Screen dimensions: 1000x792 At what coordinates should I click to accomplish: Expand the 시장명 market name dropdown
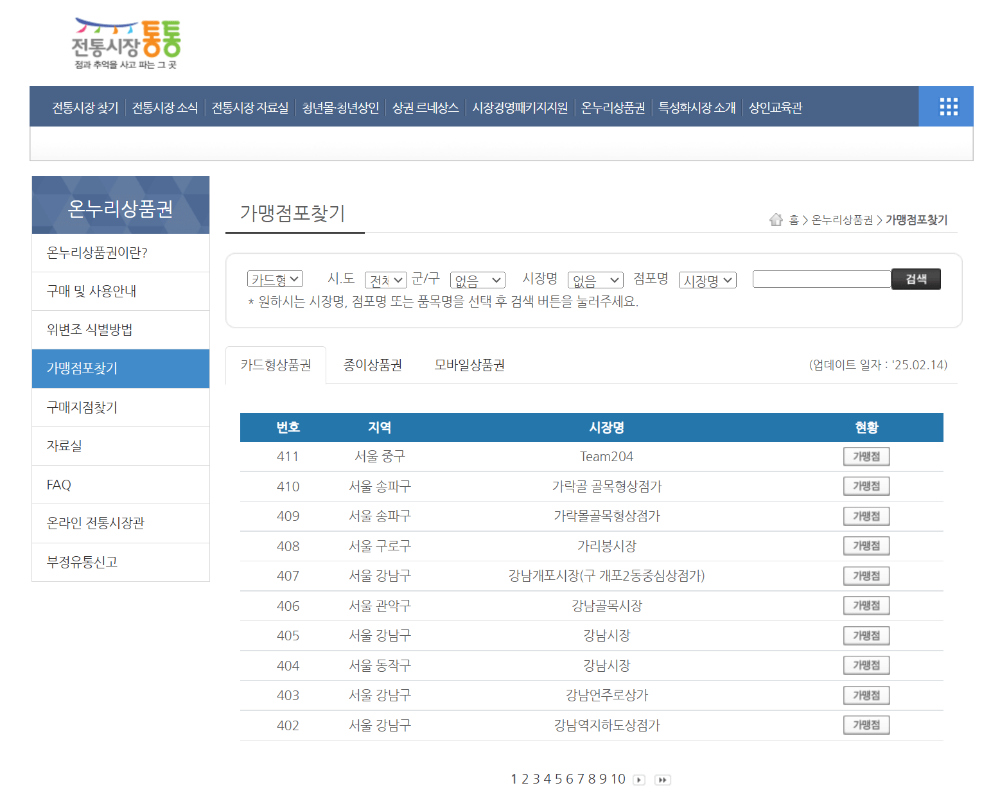595,280
